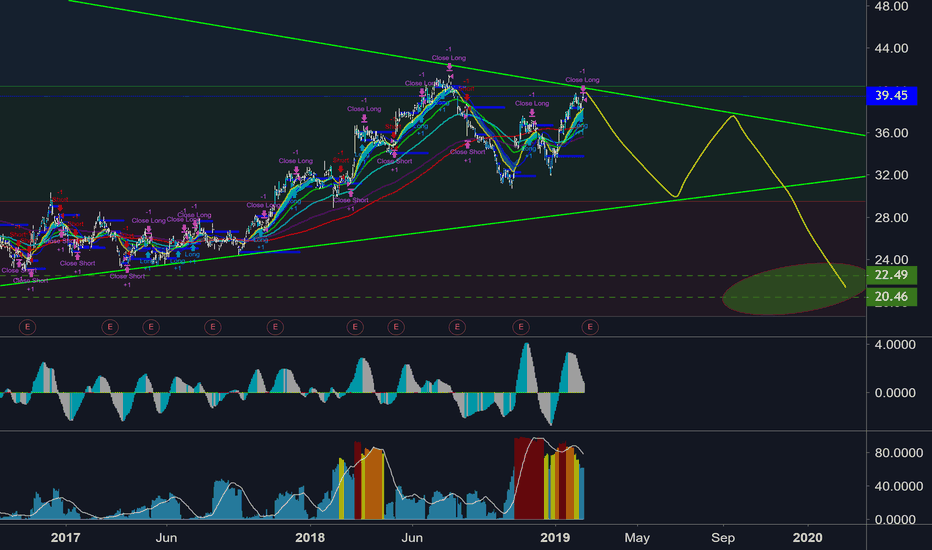
Task: Click the Jun label between 2018 and 2019
Action: click(x=412, y=538)
